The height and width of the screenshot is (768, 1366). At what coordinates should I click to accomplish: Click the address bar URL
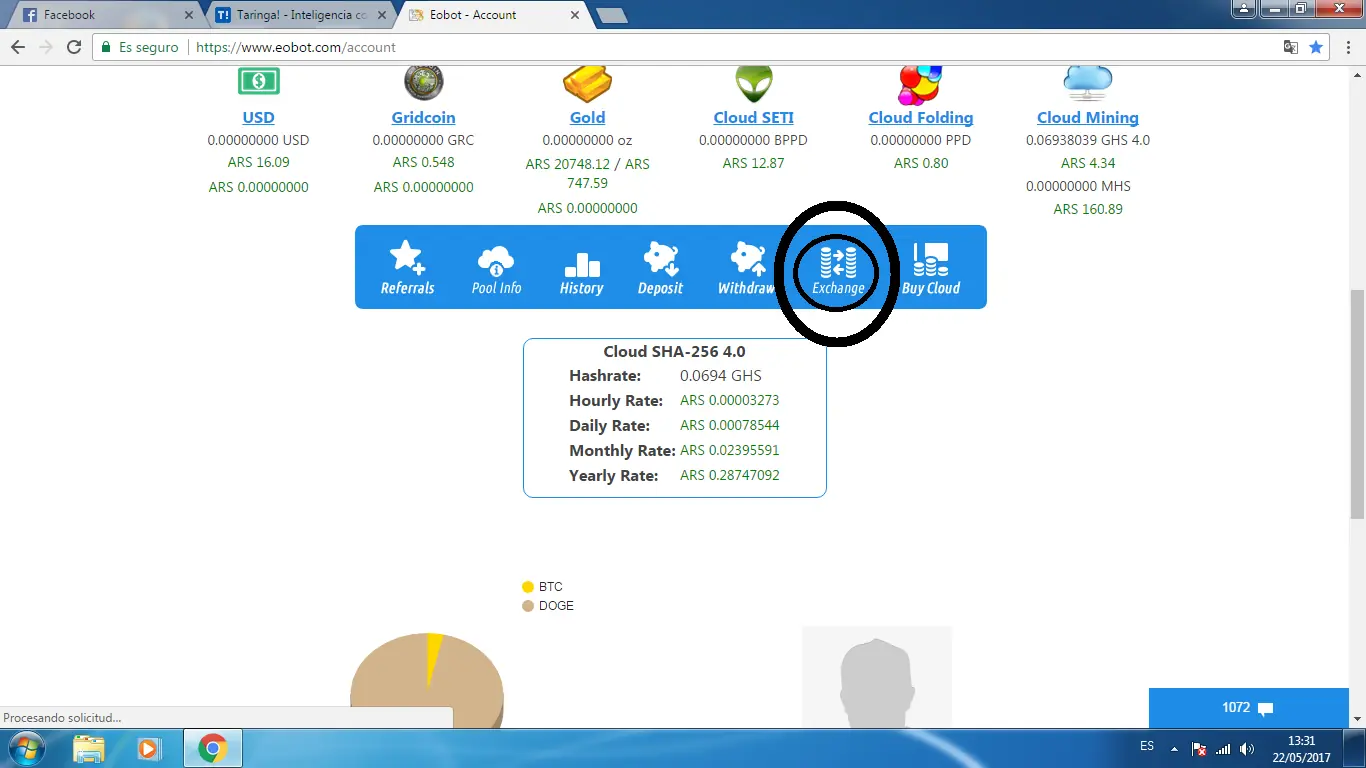pos(296,47)
